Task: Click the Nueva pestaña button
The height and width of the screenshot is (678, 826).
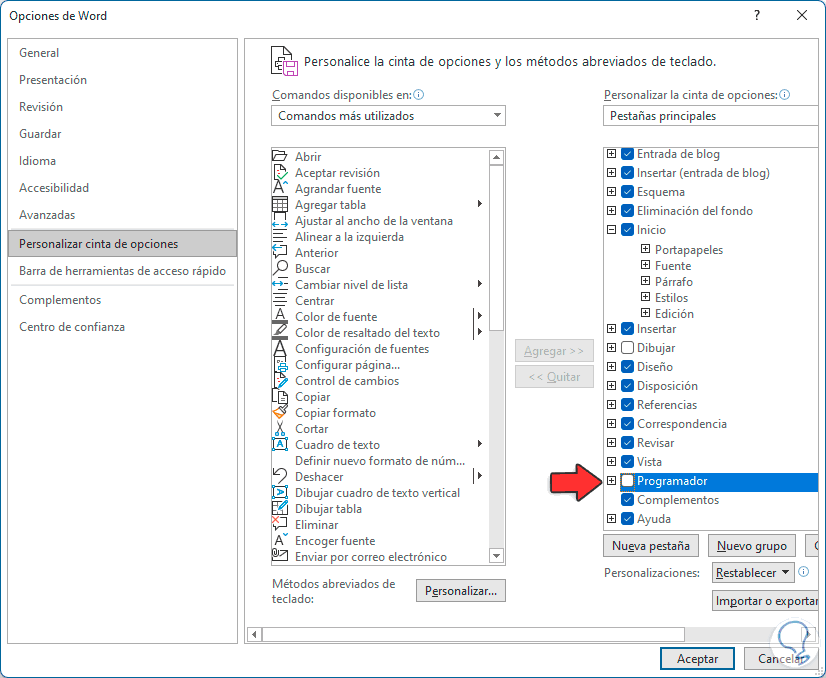Action: 651,546
